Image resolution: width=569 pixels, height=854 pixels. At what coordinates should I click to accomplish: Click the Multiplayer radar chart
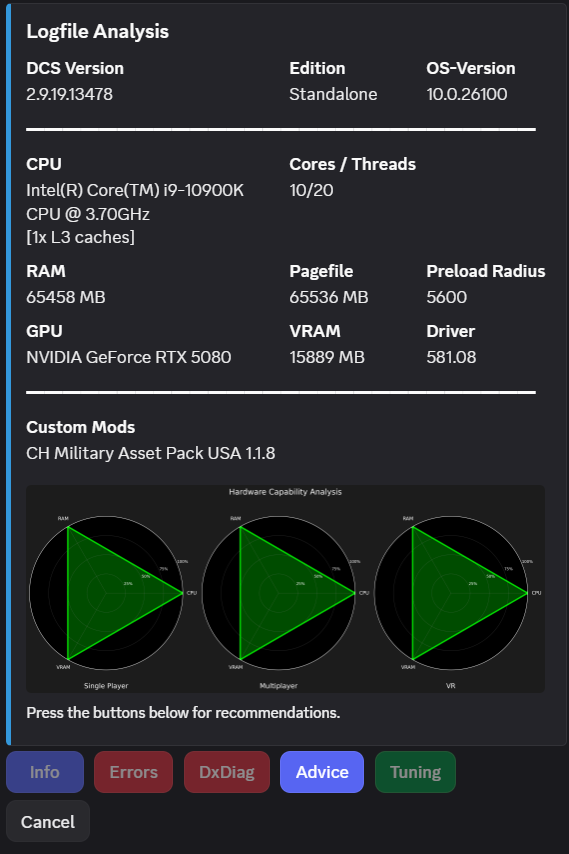click(279, 593)
